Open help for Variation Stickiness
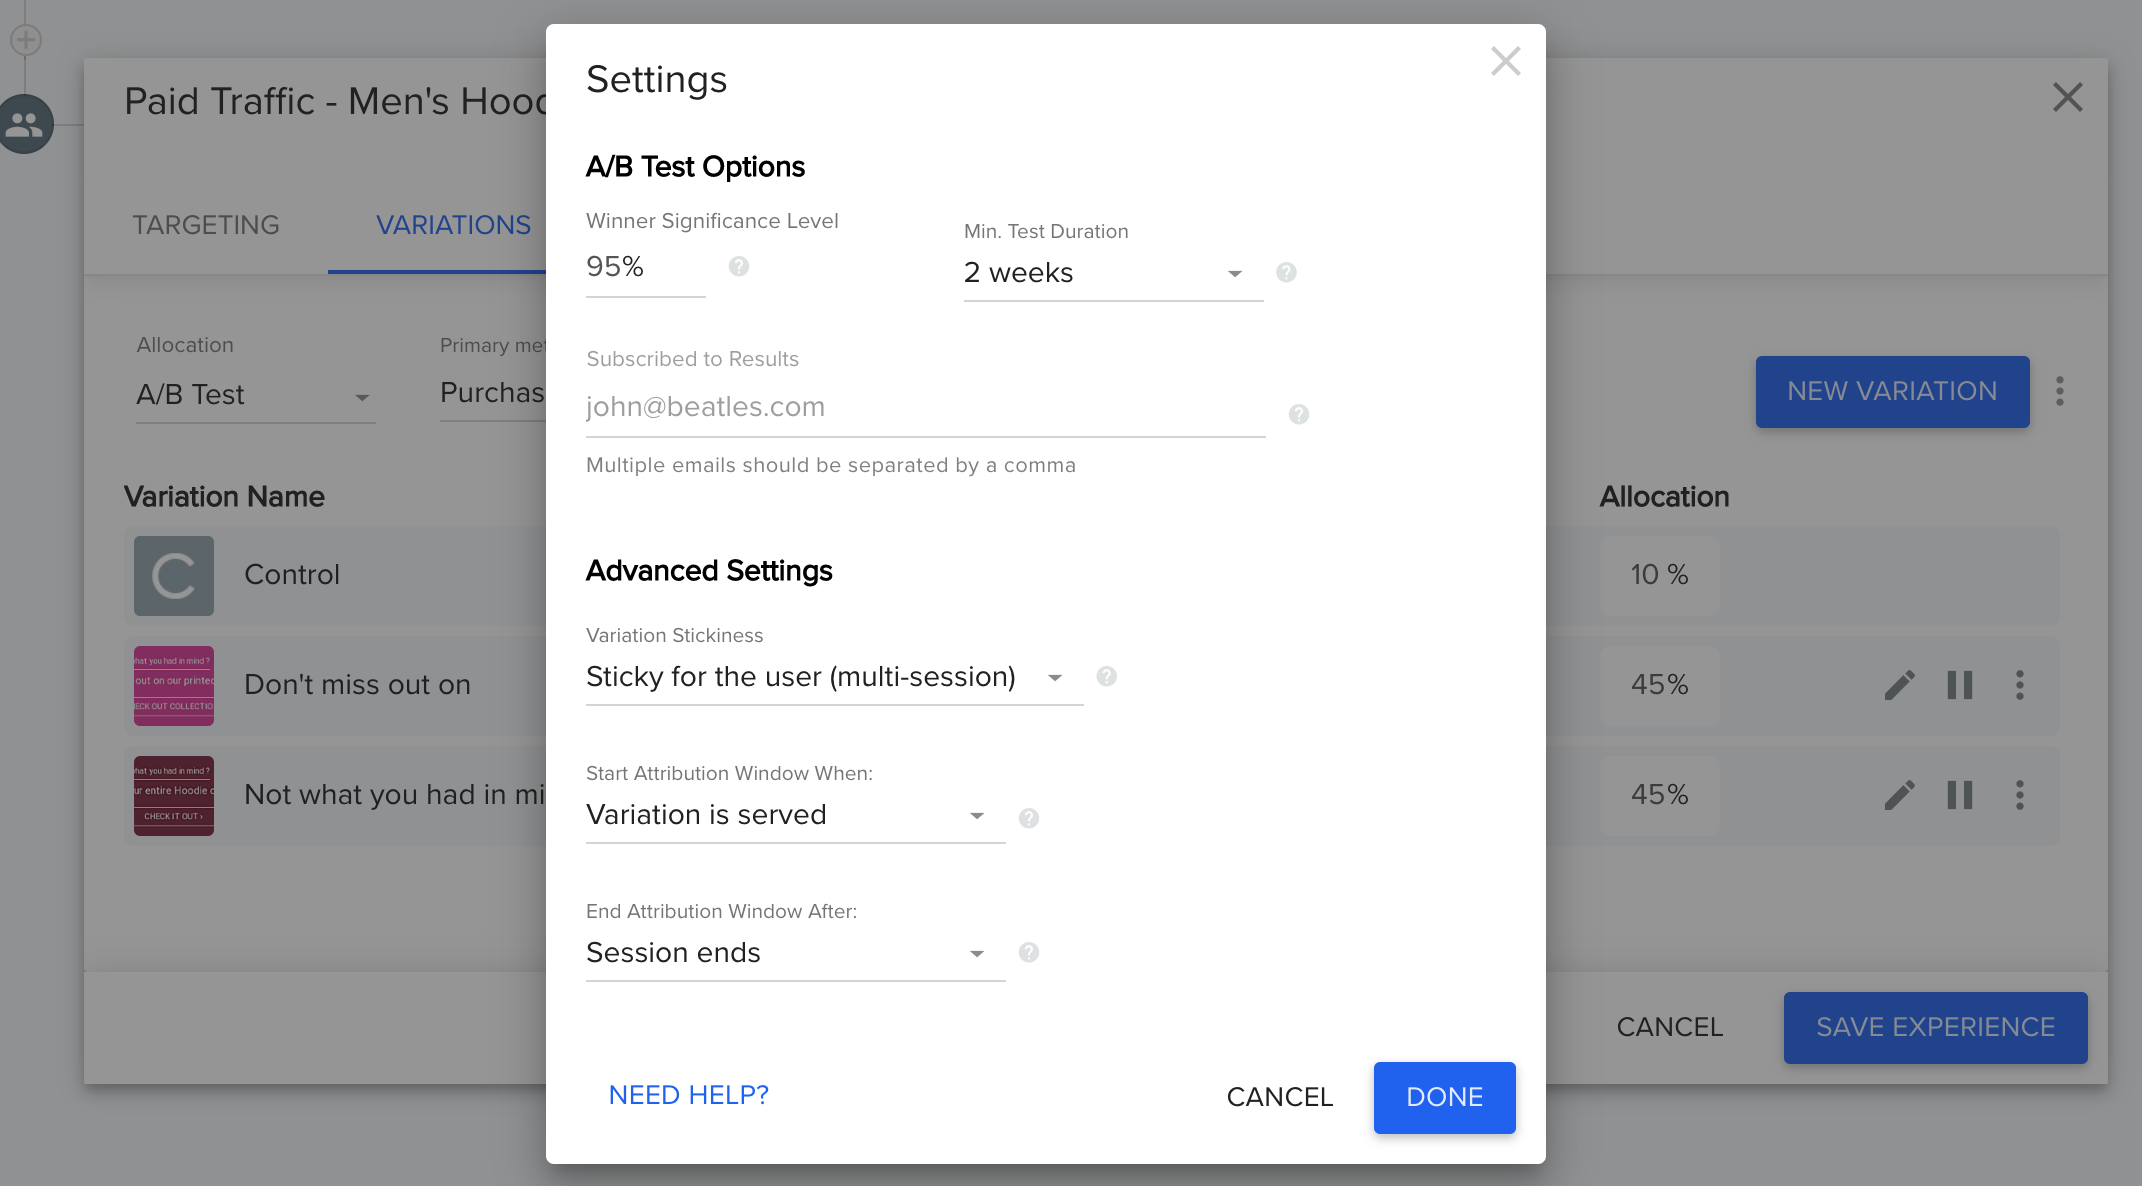This screenshot has height=1186, width=2142. (x=1107, y=676)
